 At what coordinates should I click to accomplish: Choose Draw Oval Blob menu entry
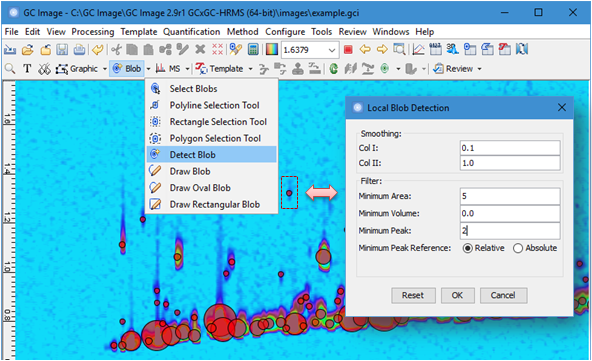click(211, 188)
